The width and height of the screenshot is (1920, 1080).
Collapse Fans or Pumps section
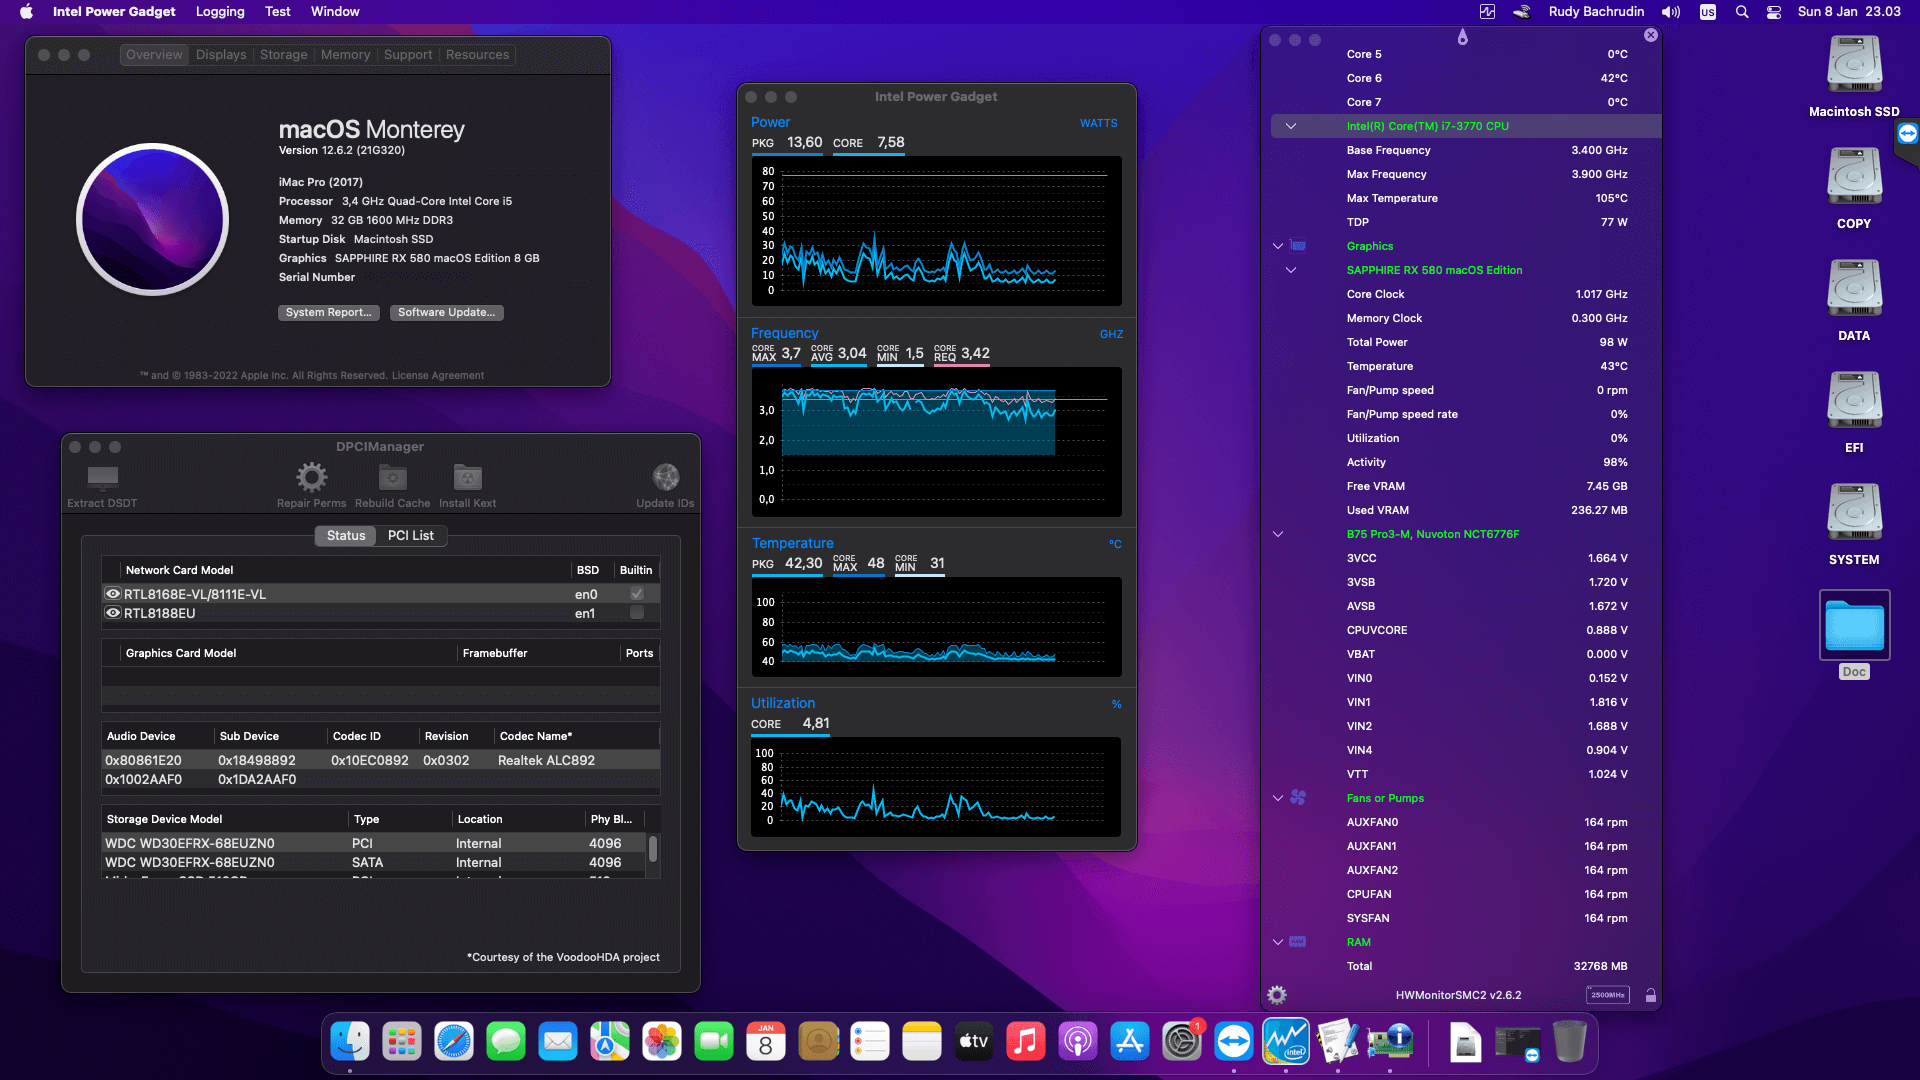coord(1277,798)
